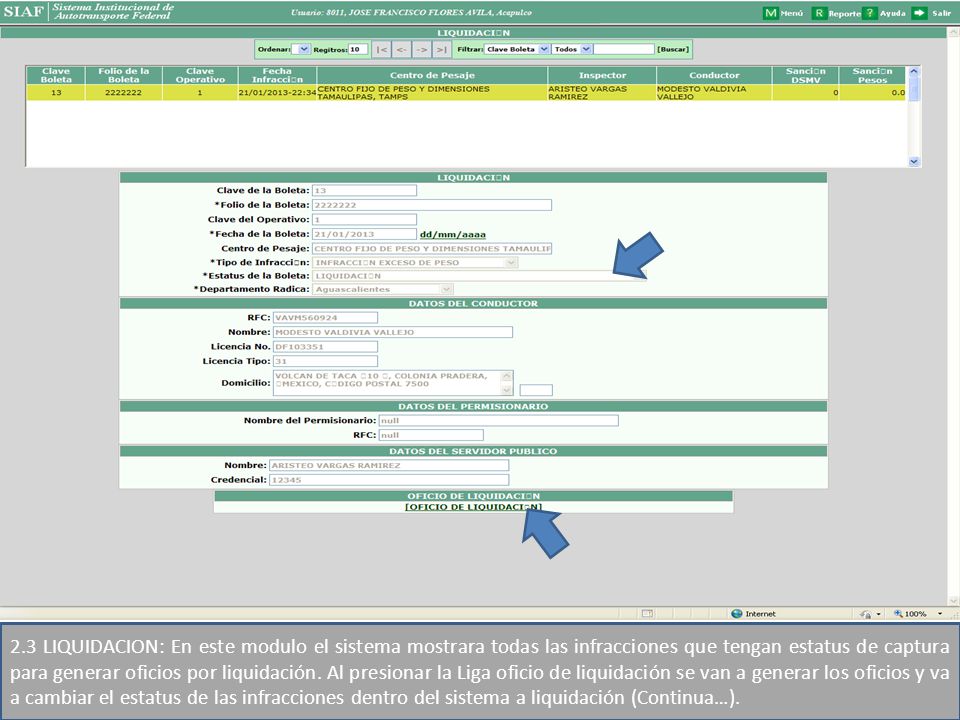This screenshot has height=720, width=960.
Task: Click MODESTO VALDIVIA VALLEJO conductor cell
Action: click(714, 92)
